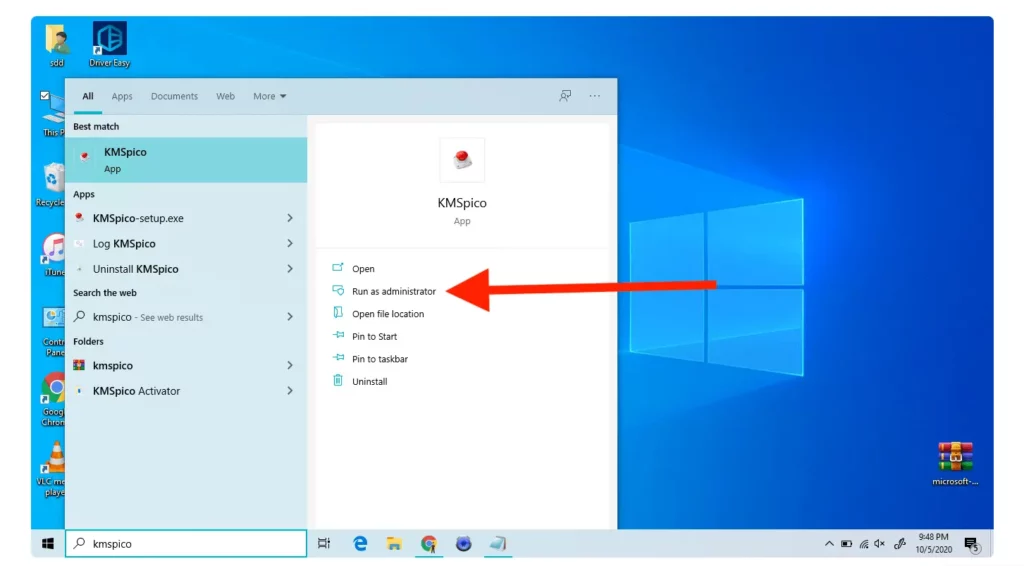Open Task View from the taskbar
1024x566 pixels.
323,543
